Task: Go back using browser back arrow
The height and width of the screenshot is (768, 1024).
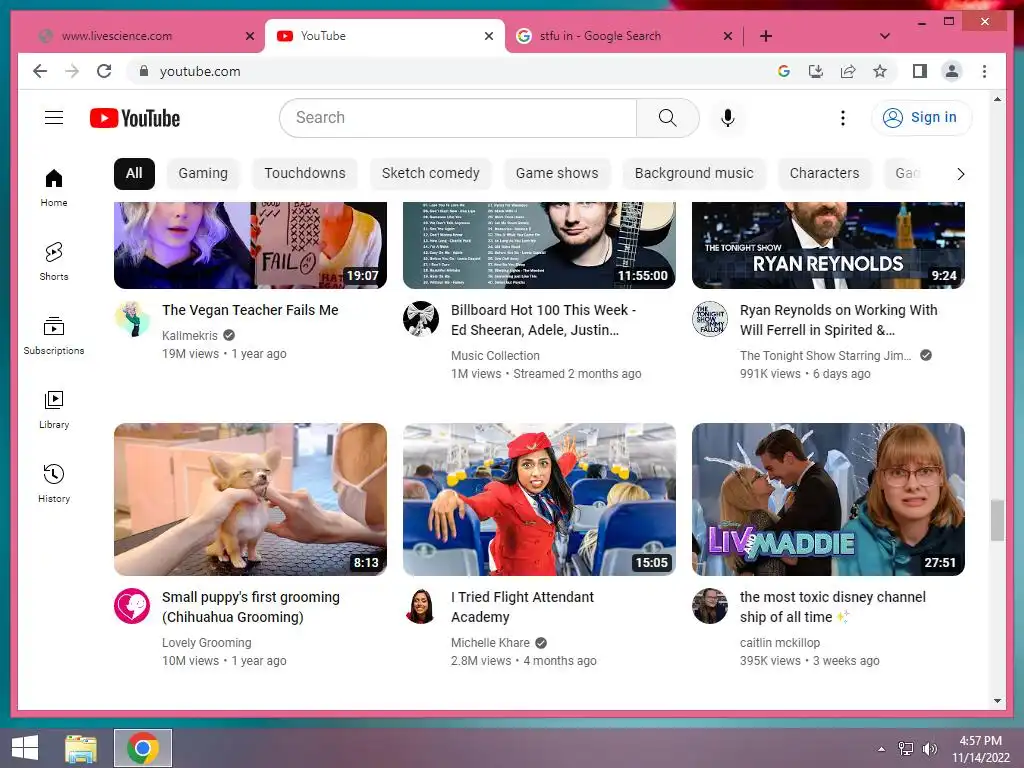Action: (x=40, y=71)
